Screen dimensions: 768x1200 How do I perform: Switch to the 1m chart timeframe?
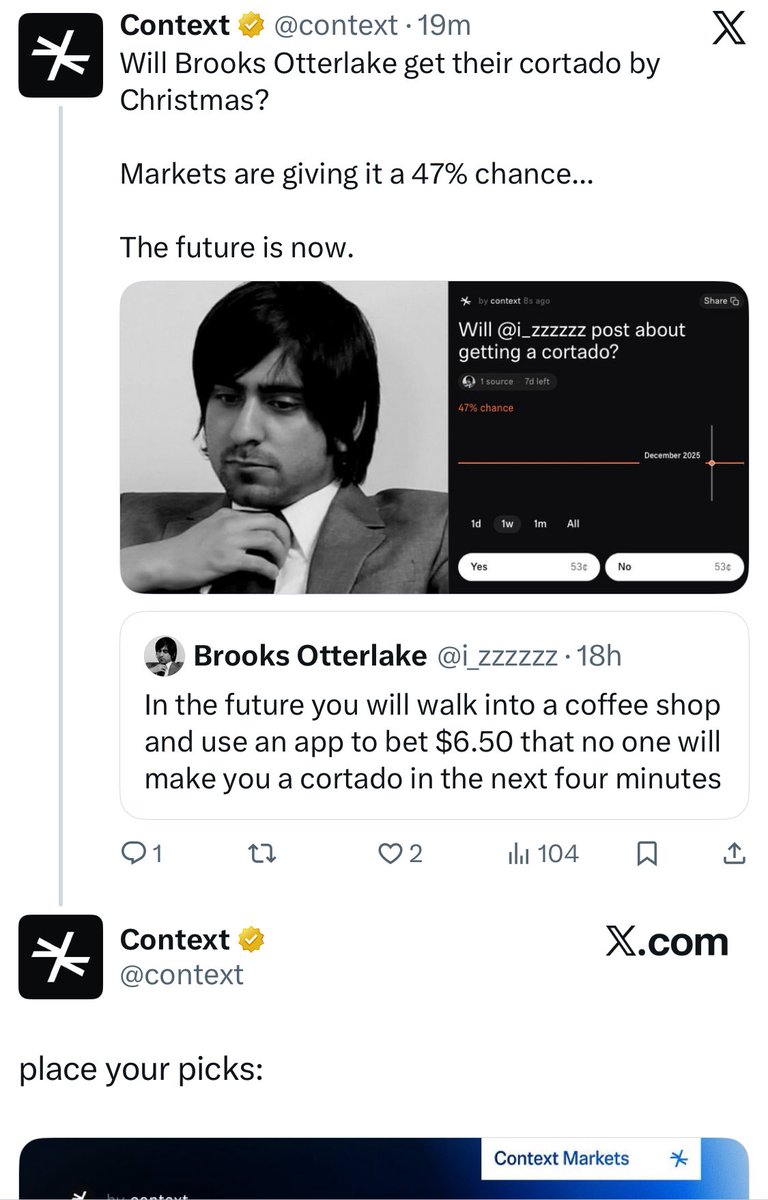(x=541, y=523)
